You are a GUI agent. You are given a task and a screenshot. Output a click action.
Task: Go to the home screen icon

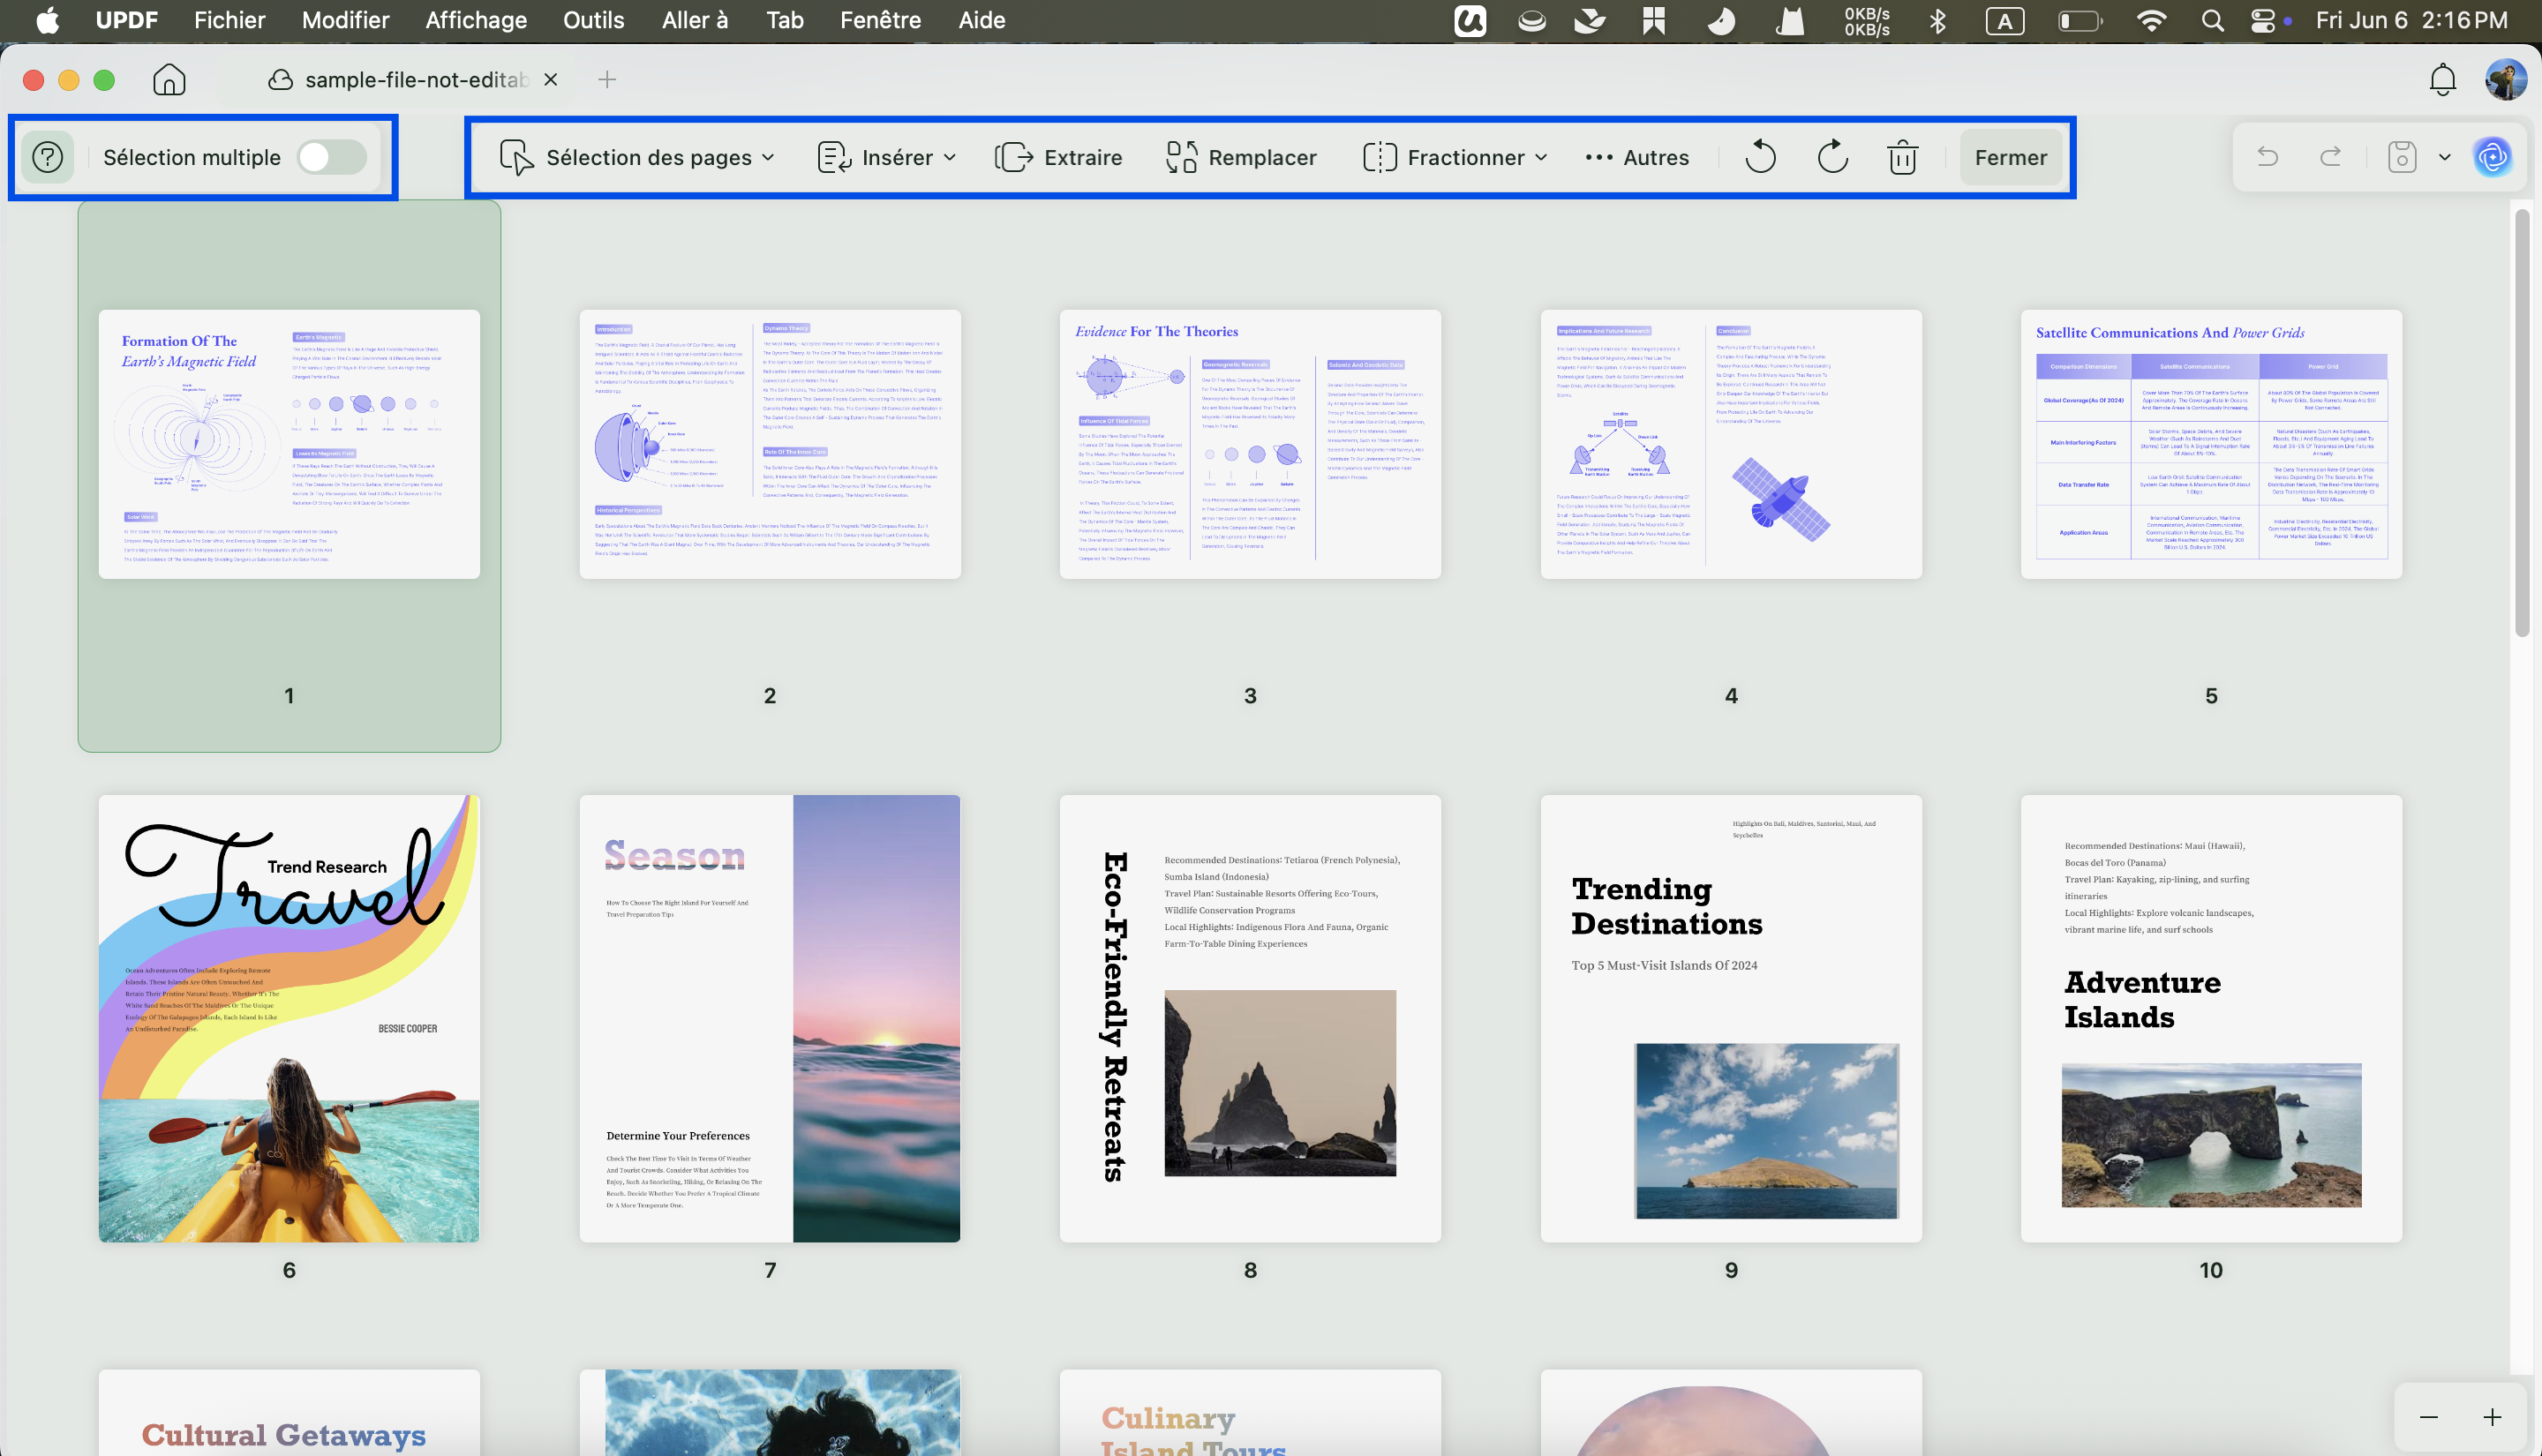[x=169, y=79]
